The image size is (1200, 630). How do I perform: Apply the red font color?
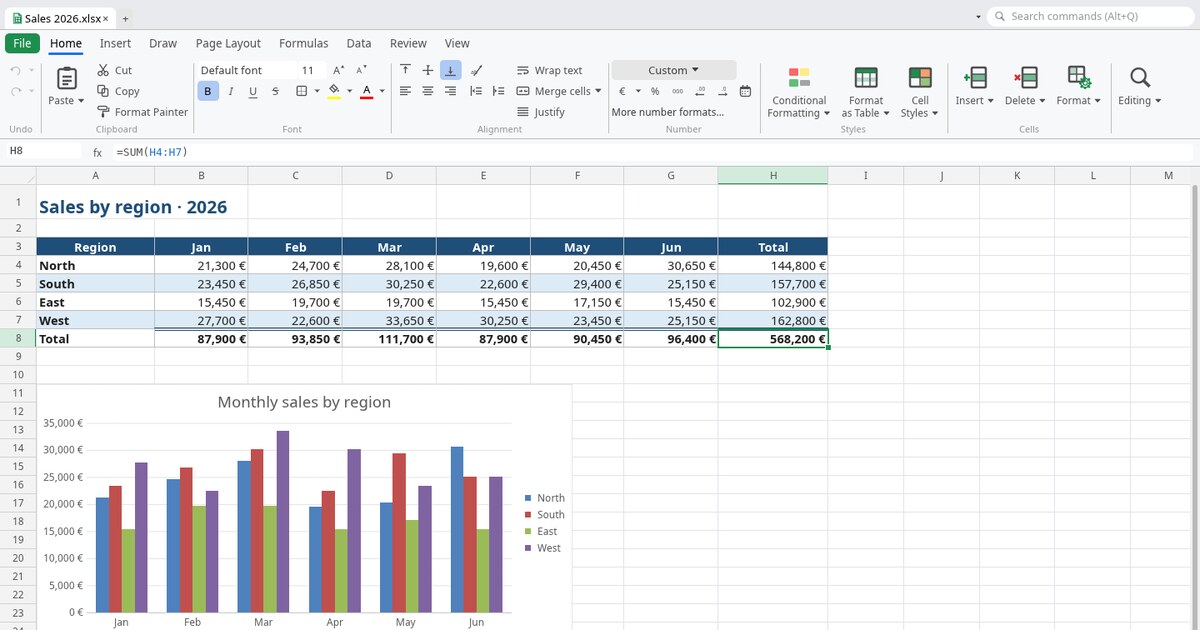click(367, 91)
